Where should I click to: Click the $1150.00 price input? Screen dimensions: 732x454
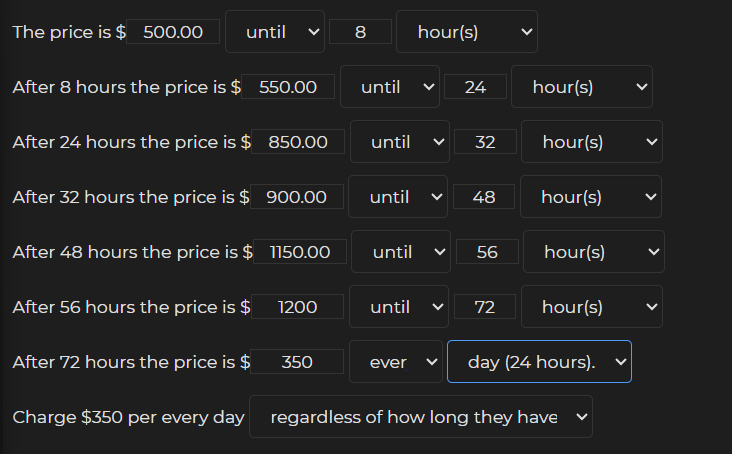point(300,252)
